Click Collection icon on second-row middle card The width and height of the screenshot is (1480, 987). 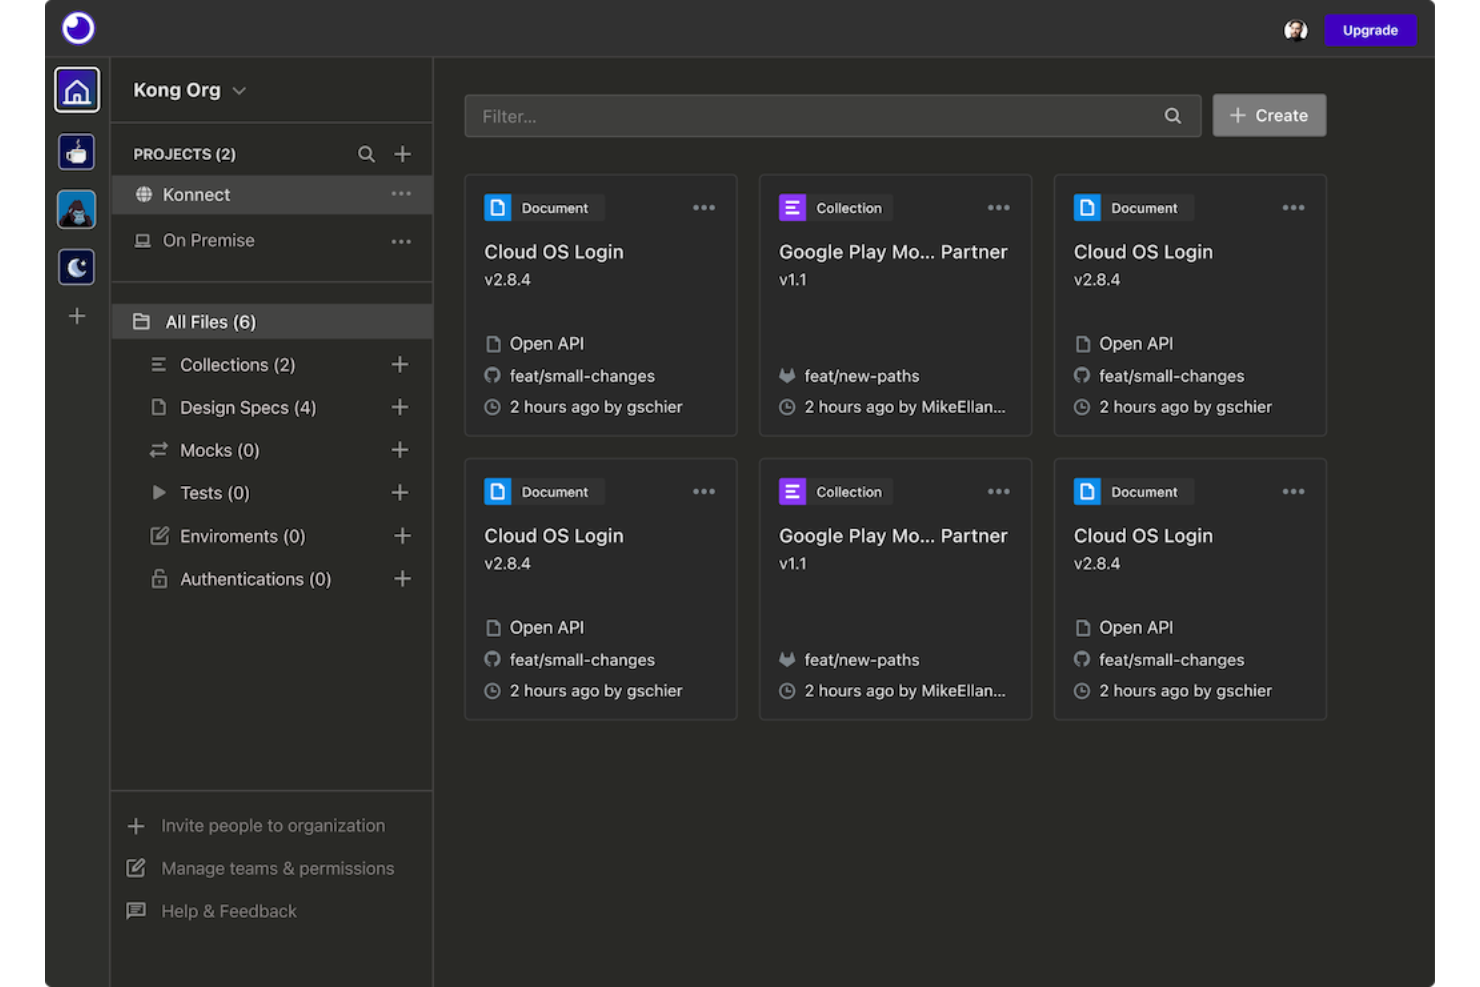coord(793,492)
